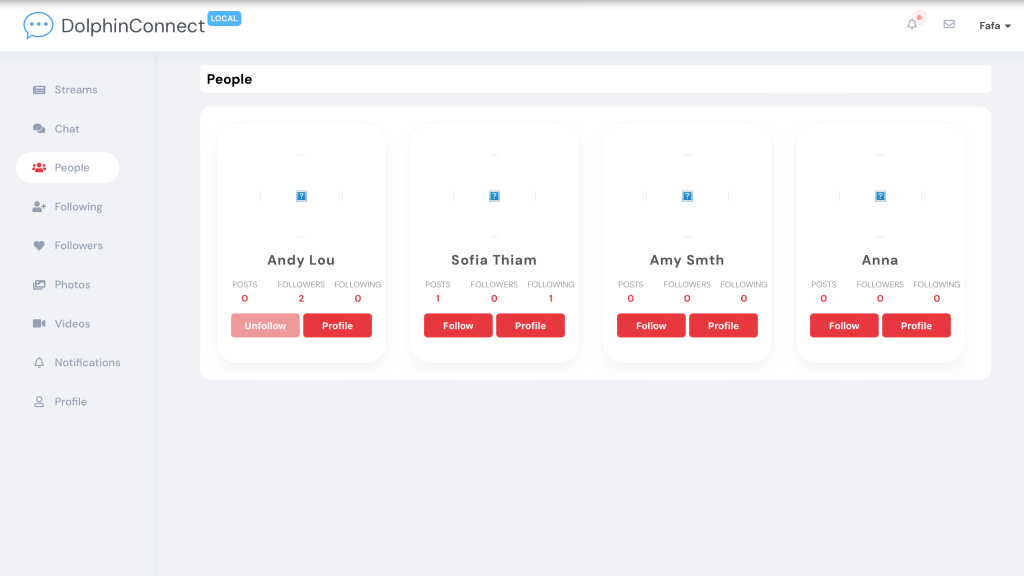Follow Amy Smth

click(x=651, y=326)
